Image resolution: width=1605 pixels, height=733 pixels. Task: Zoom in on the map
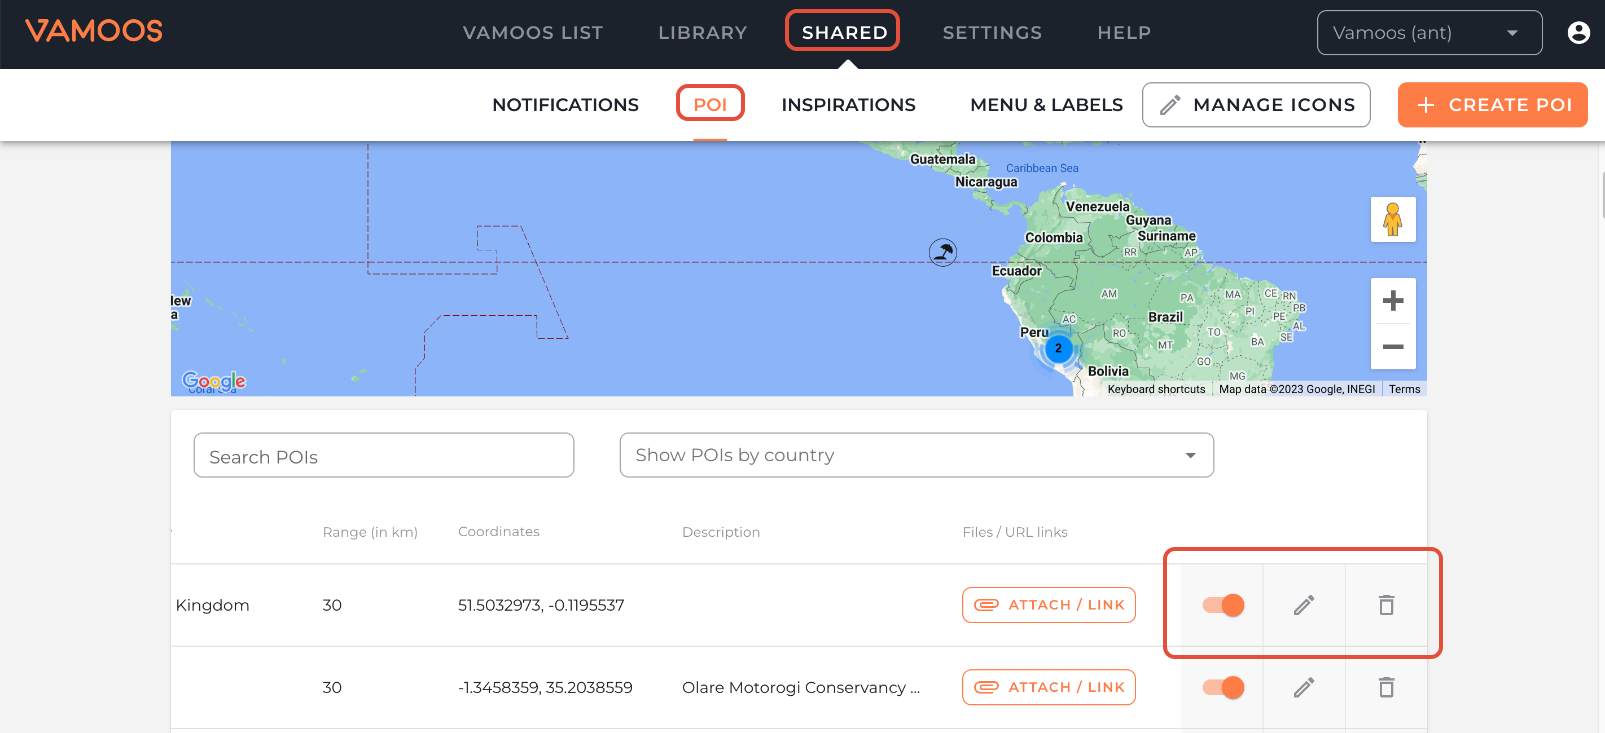point(1392,301)
